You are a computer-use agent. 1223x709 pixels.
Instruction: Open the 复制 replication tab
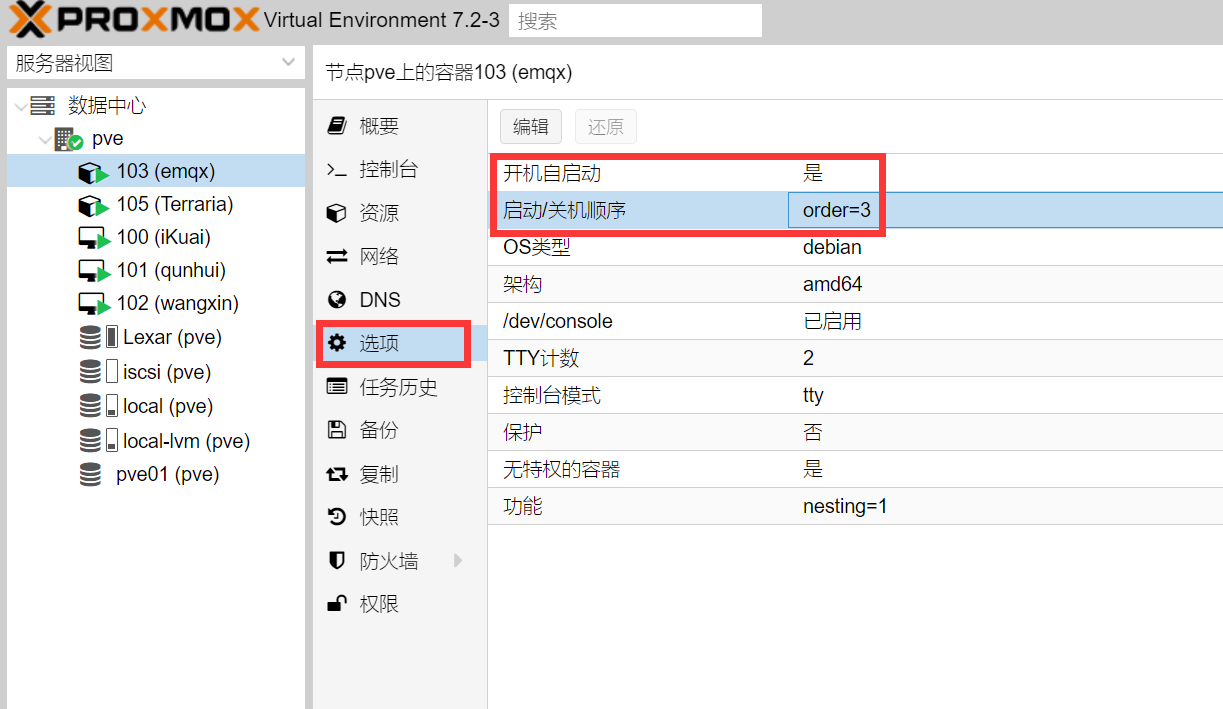click(401, 474)
